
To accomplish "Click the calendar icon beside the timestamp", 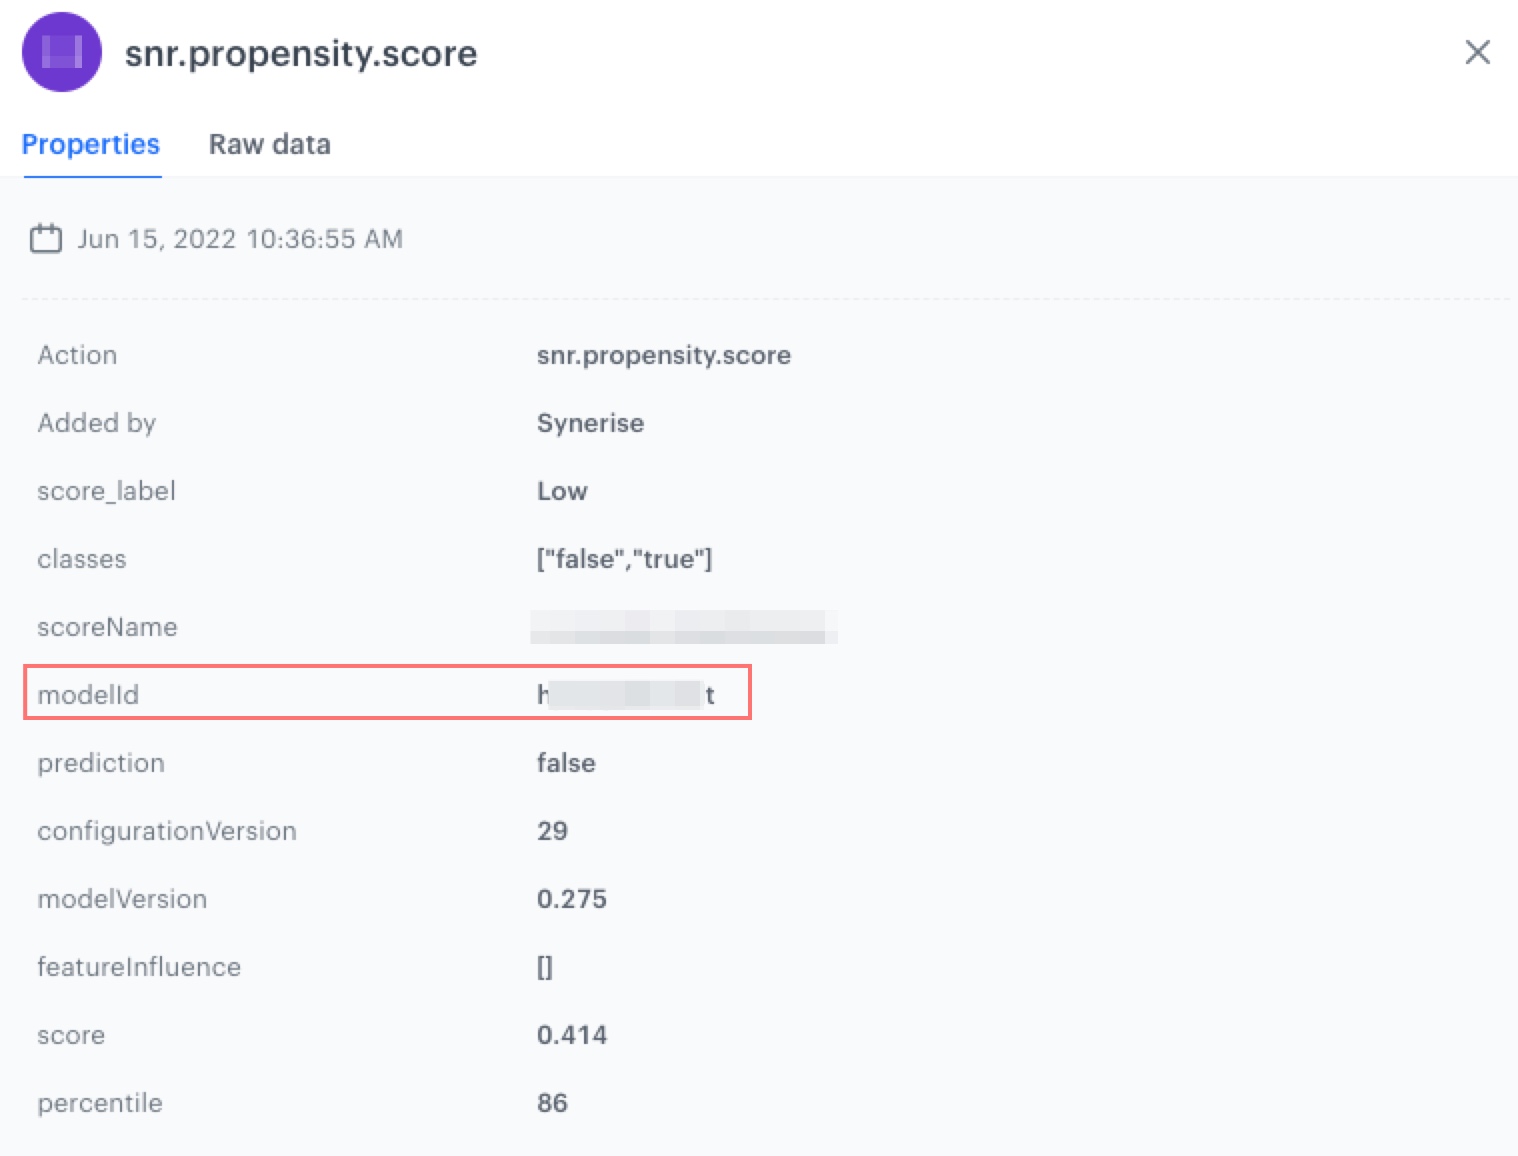I will [45, 238].
